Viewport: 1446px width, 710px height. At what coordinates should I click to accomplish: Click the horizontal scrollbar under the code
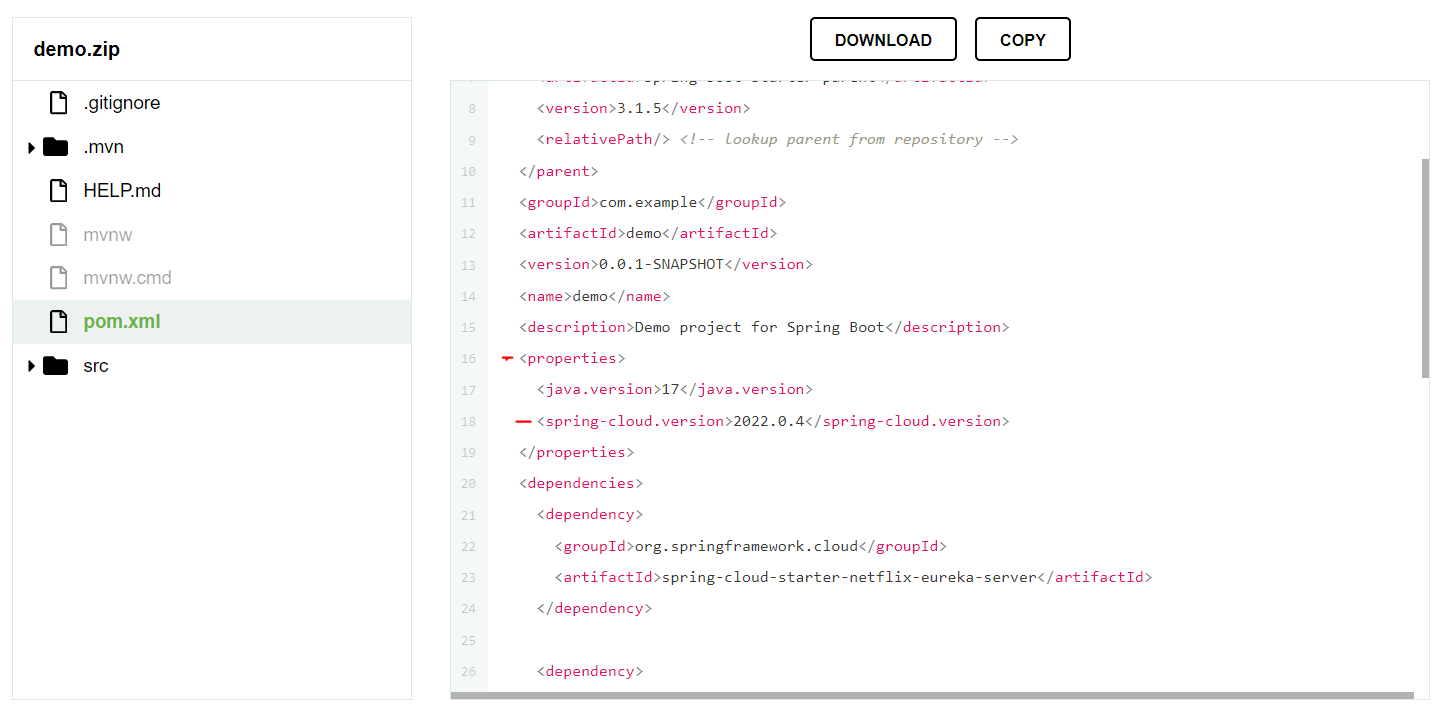[931, 695]
